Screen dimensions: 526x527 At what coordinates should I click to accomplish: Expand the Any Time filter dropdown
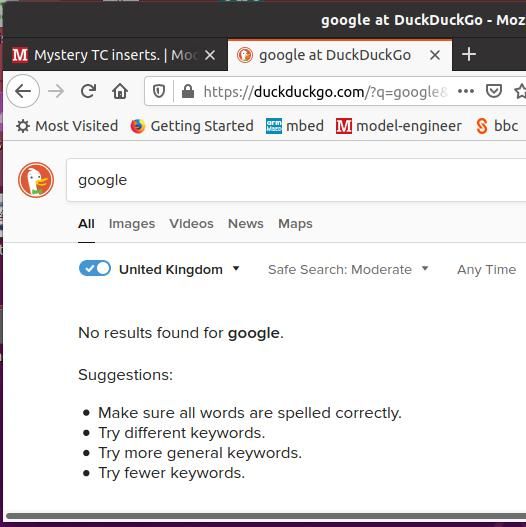(486, 270)
